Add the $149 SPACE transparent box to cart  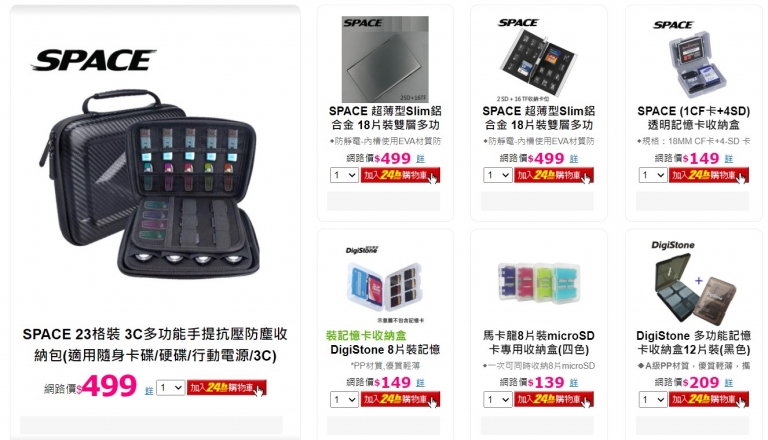point(708,175)
